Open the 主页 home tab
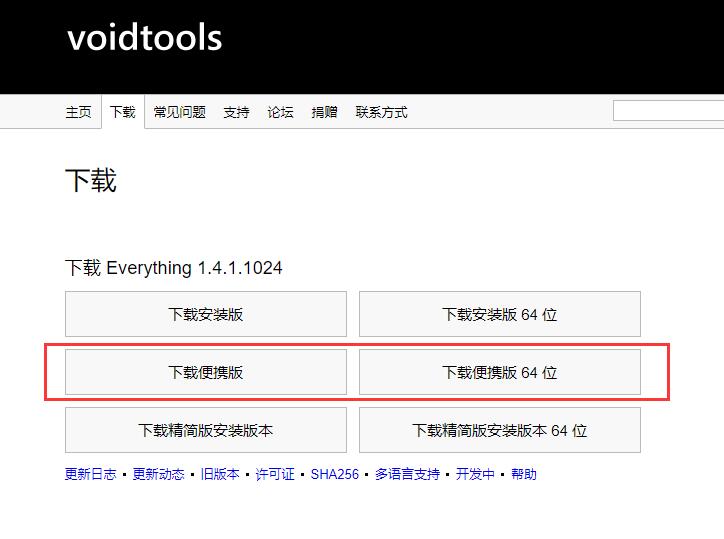This screenshot has width=724, height=539. click(x=78, y=112)
